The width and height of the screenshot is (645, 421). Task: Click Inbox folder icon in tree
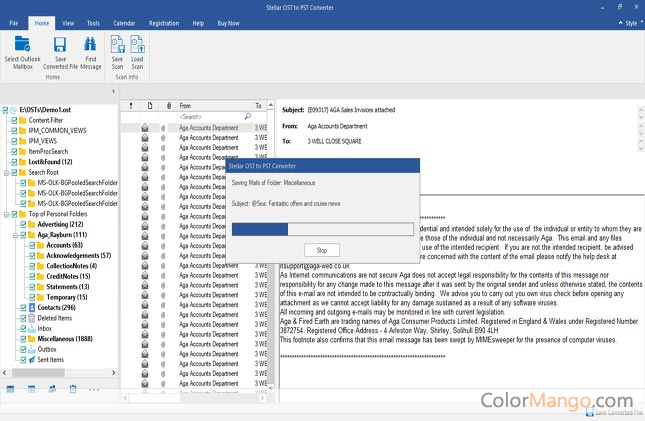click(32, 328)
